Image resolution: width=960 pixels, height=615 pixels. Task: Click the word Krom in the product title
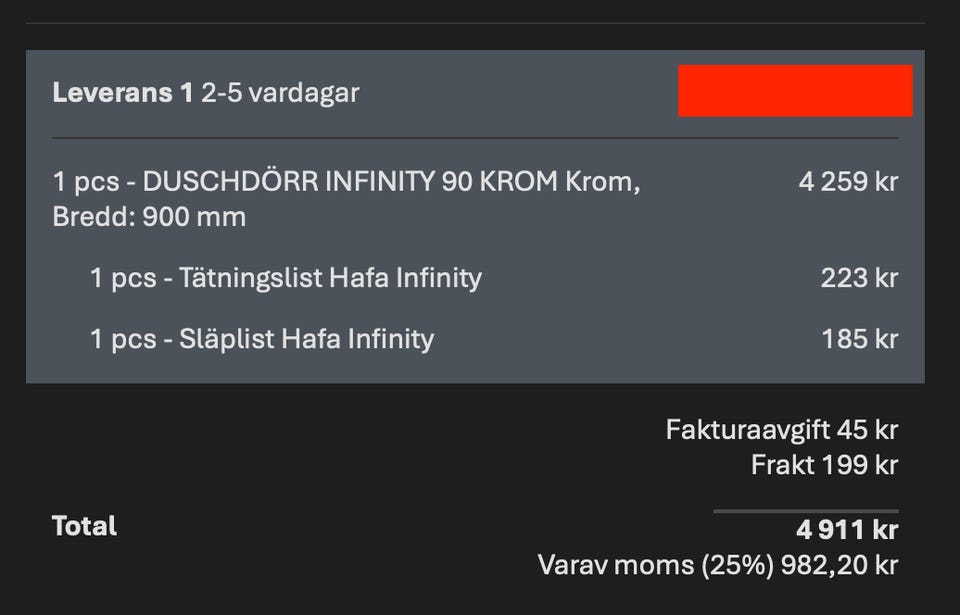[x=602, y=183]
